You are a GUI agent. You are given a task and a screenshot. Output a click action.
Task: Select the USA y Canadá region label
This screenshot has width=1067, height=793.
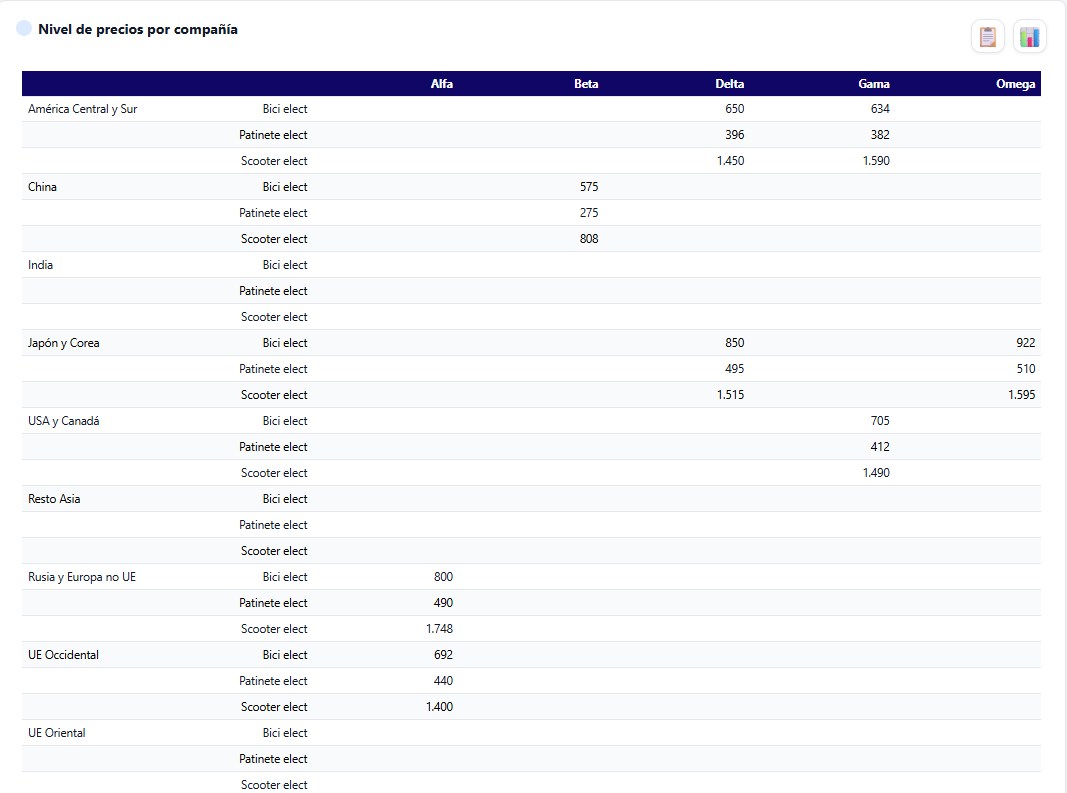pyautogui.click(x=63, y=421)
